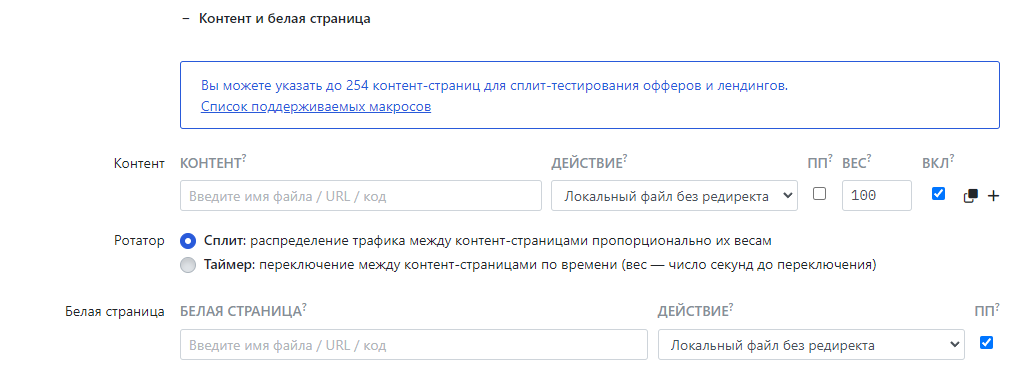Open the white page action dropdown
Viewport: 1012px width, 381px height.
(x=811, y=345)
